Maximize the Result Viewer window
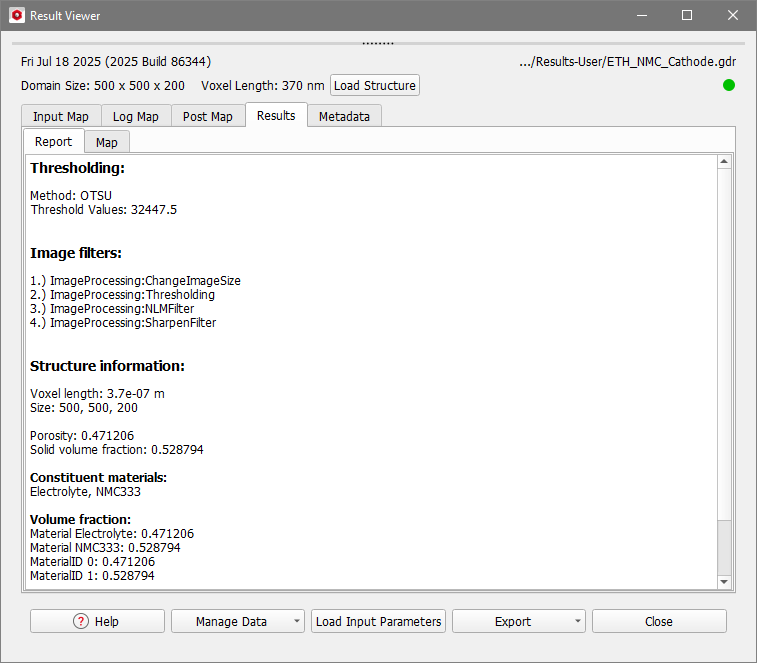The height and width of the screenshot is (663, 757). click(687, 16)
